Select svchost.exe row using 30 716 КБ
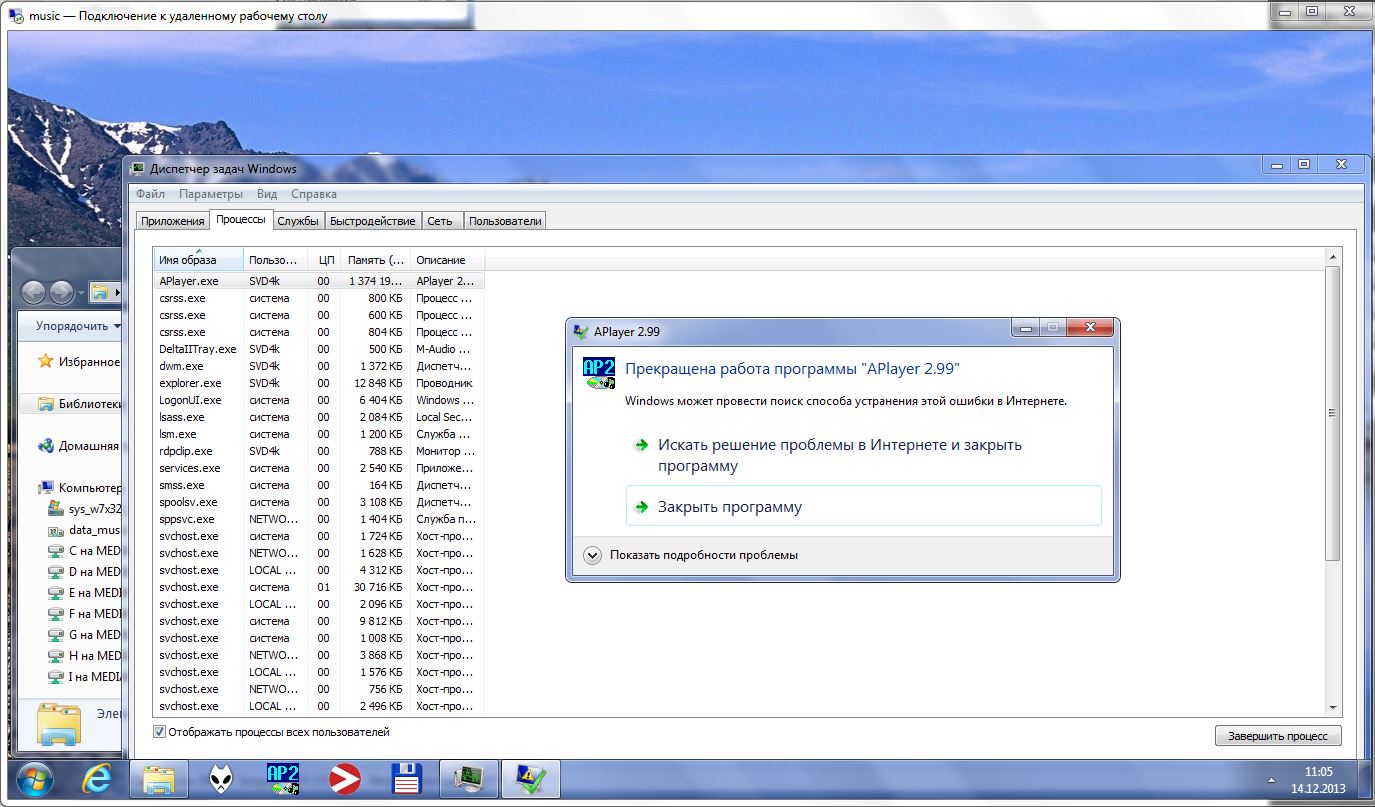Image resolution: width=1375 pixels, height=807 pixels. pyautogui.click(x=319, y=587)
